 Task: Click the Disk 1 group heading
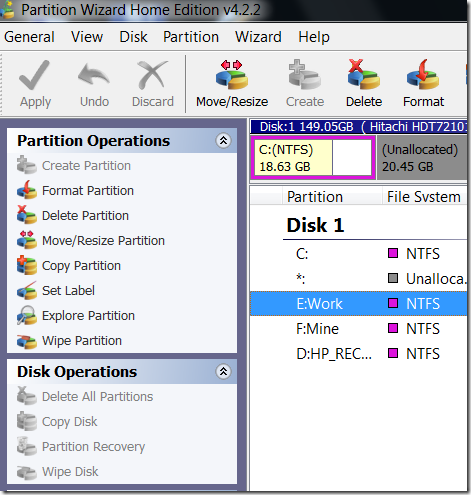tap(315, 225)
